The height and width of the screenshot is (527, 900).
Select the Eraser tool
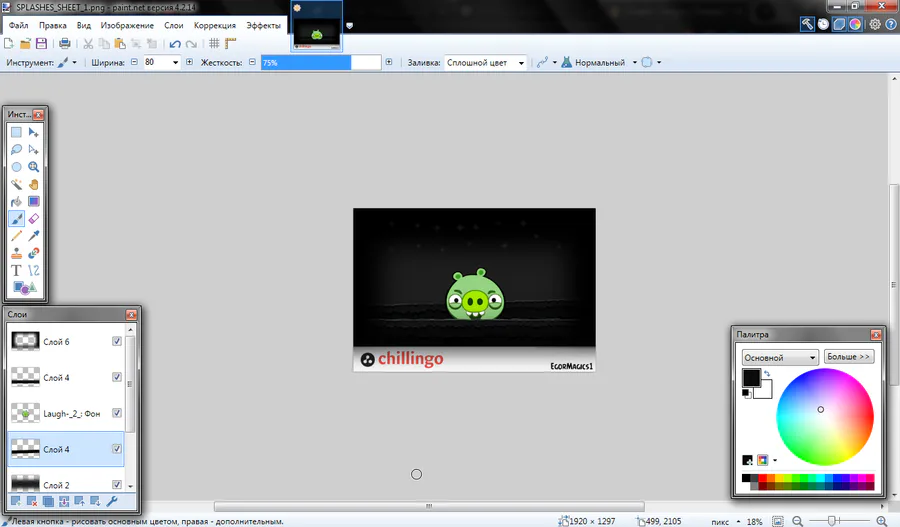point(34,218)
